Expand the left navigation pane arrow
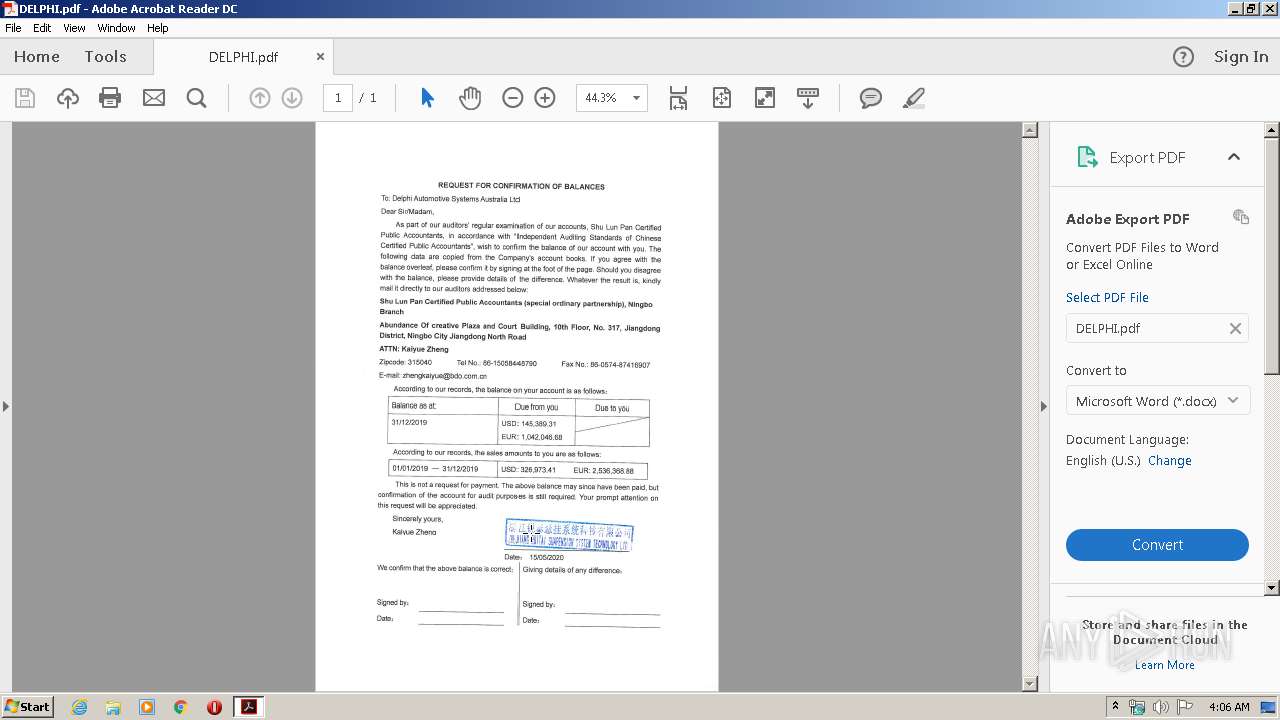 click(6, 406)
